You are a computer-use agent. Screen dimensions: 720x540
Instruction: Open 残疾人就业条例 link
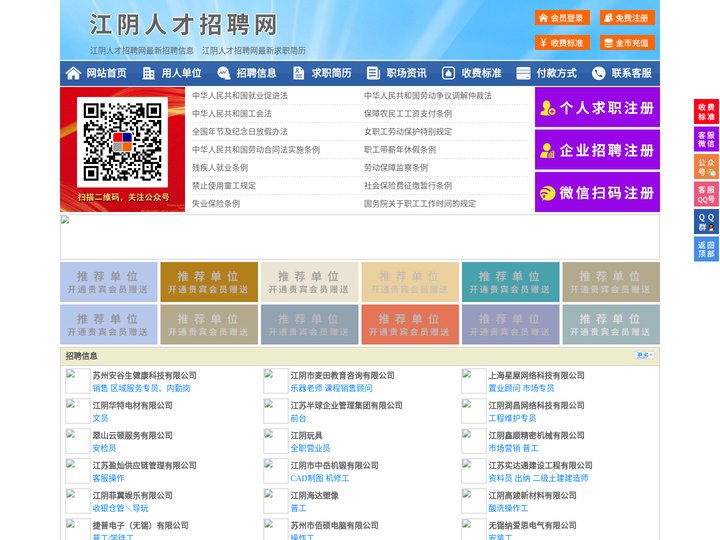pyautogui.click(x=220, y=168)
